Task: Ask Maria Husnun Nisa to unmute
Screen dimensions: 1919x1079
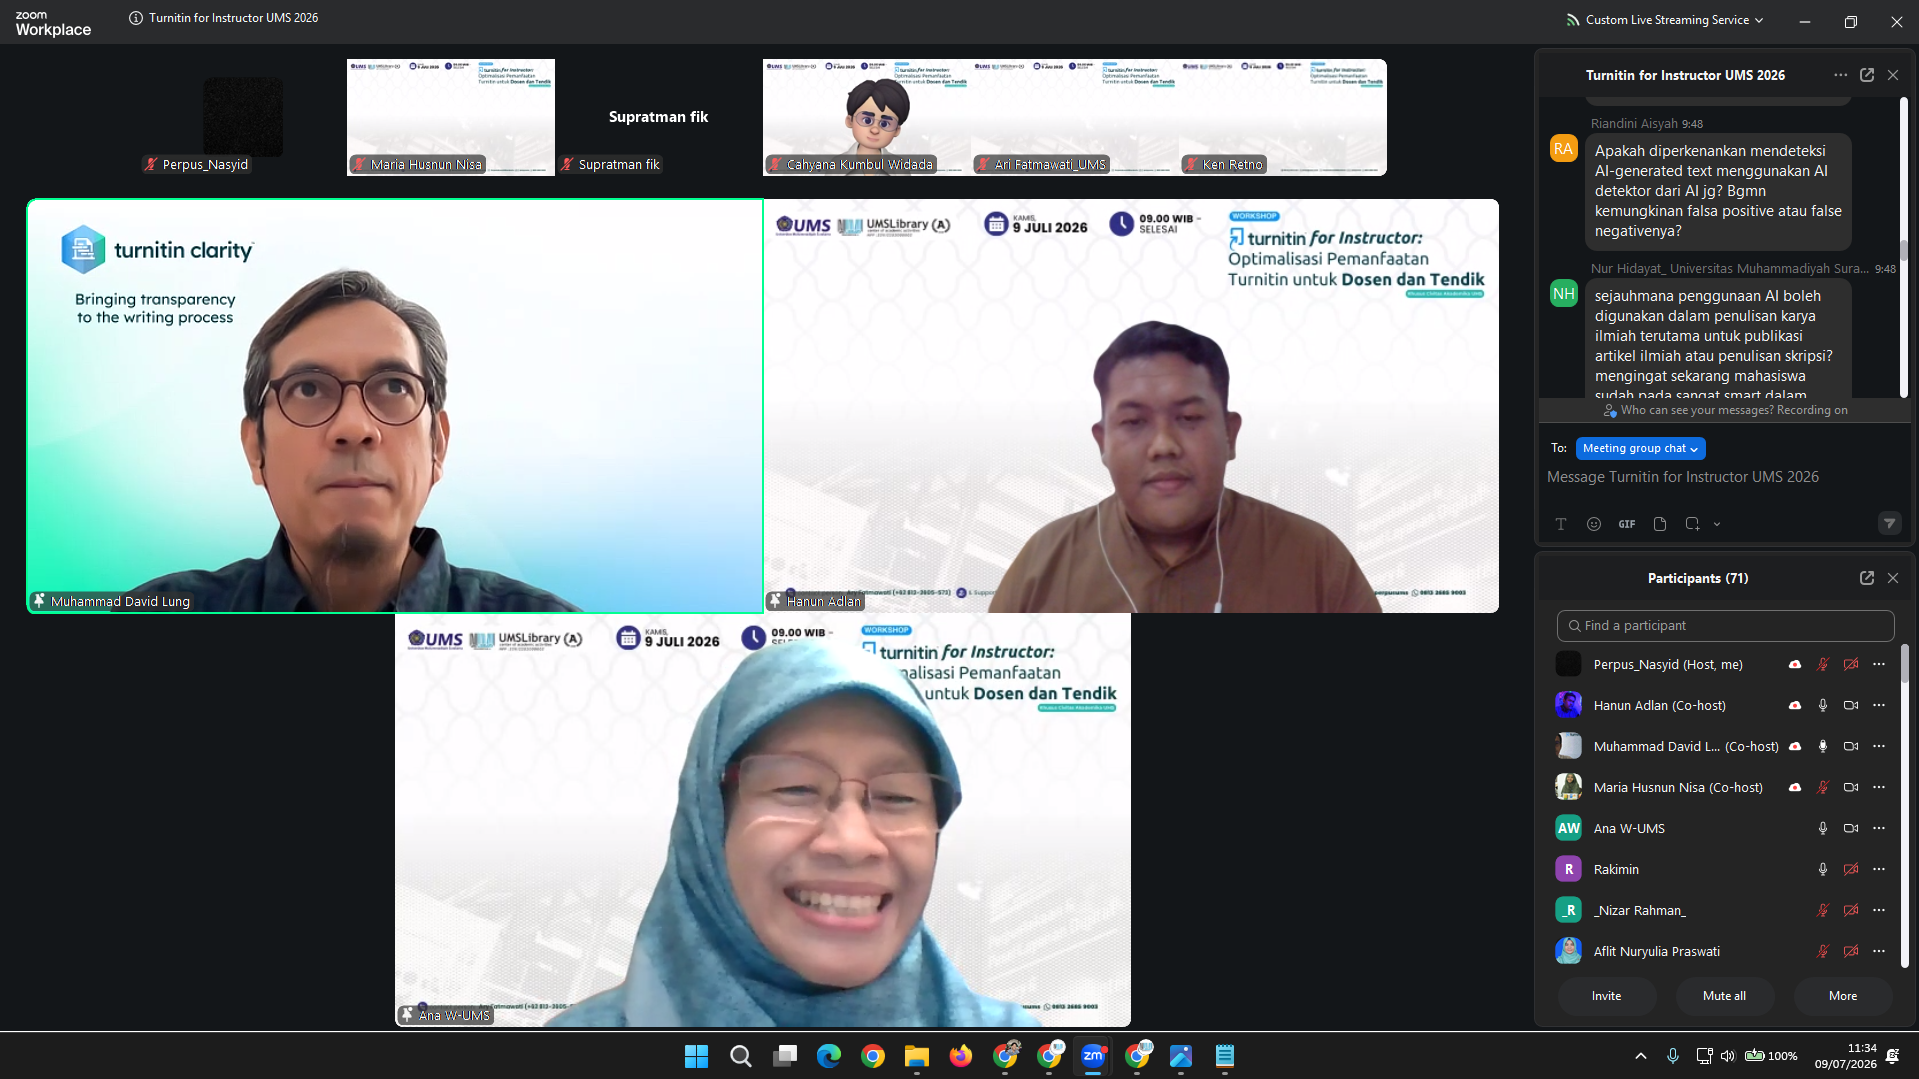Action: click(x=1823, y=788)
